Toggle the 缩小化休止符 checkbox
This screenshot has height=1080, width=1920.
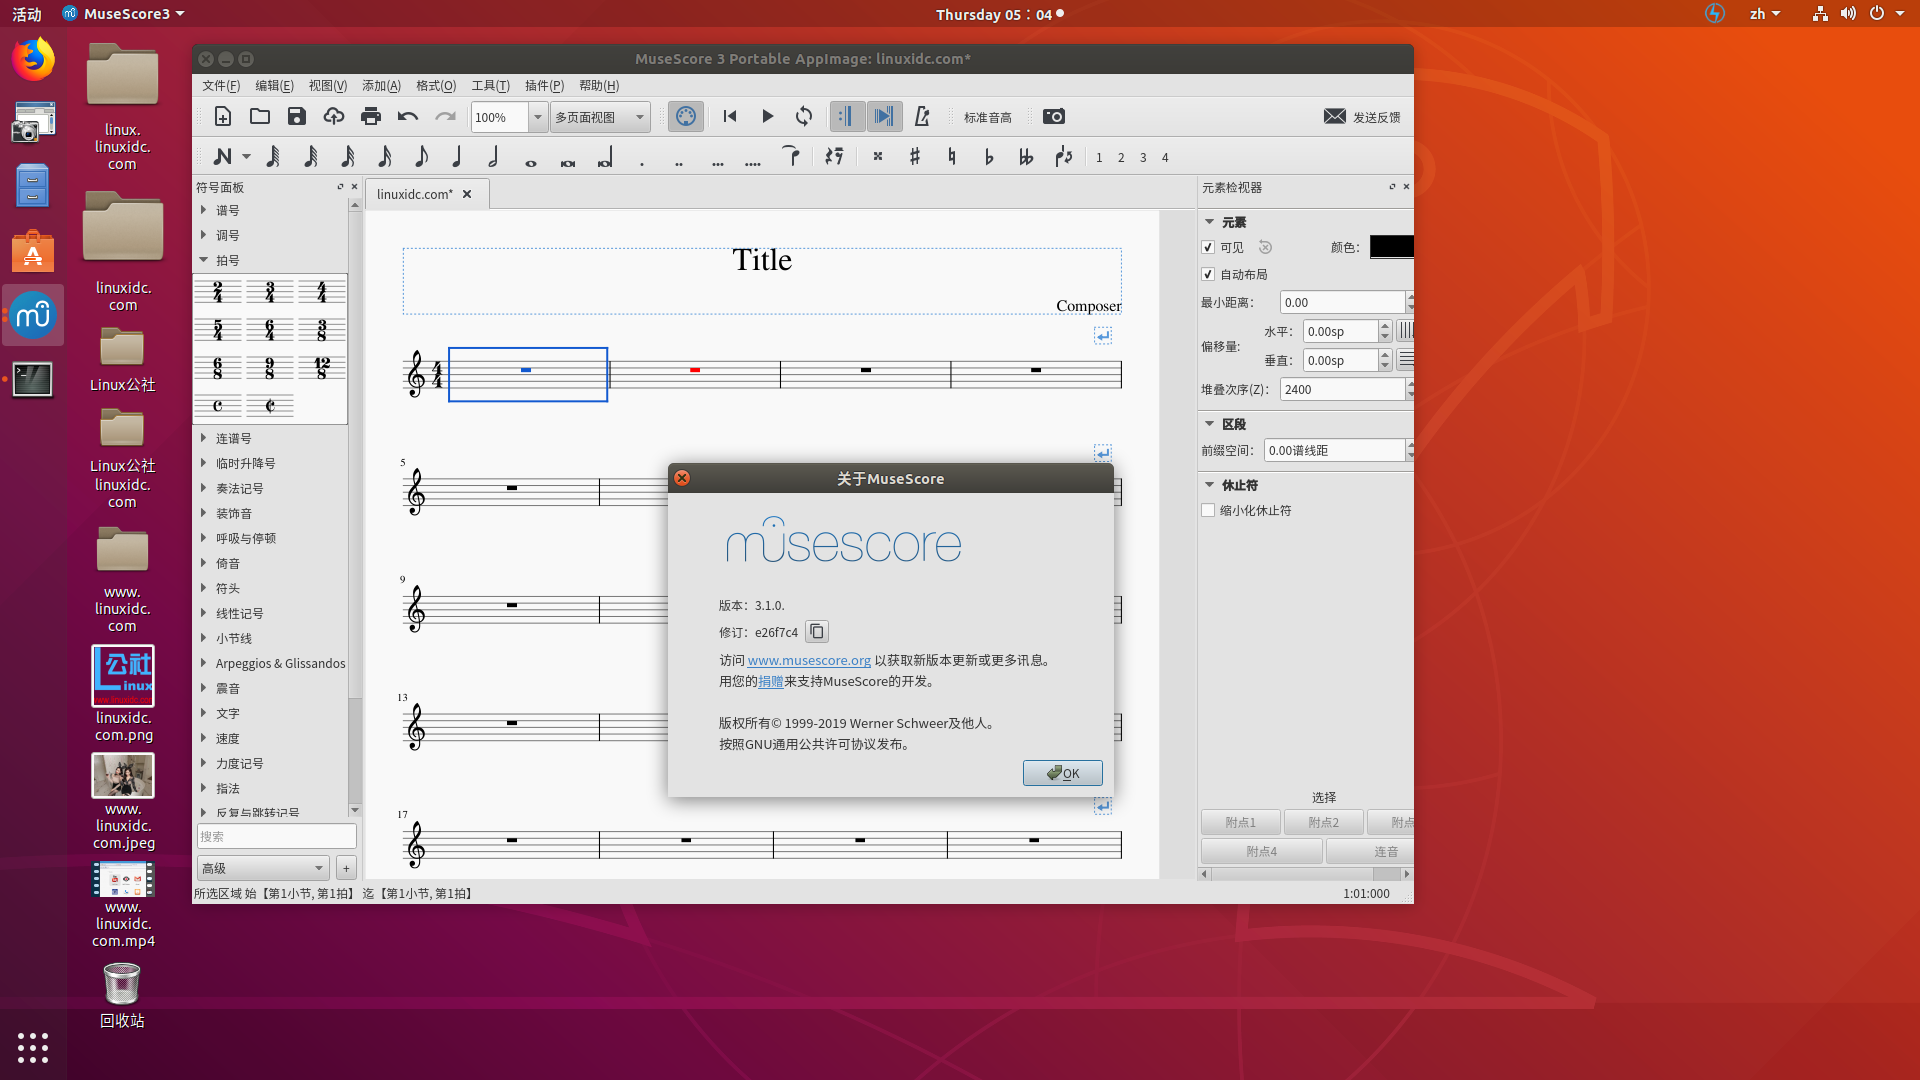pos(1207,510)
